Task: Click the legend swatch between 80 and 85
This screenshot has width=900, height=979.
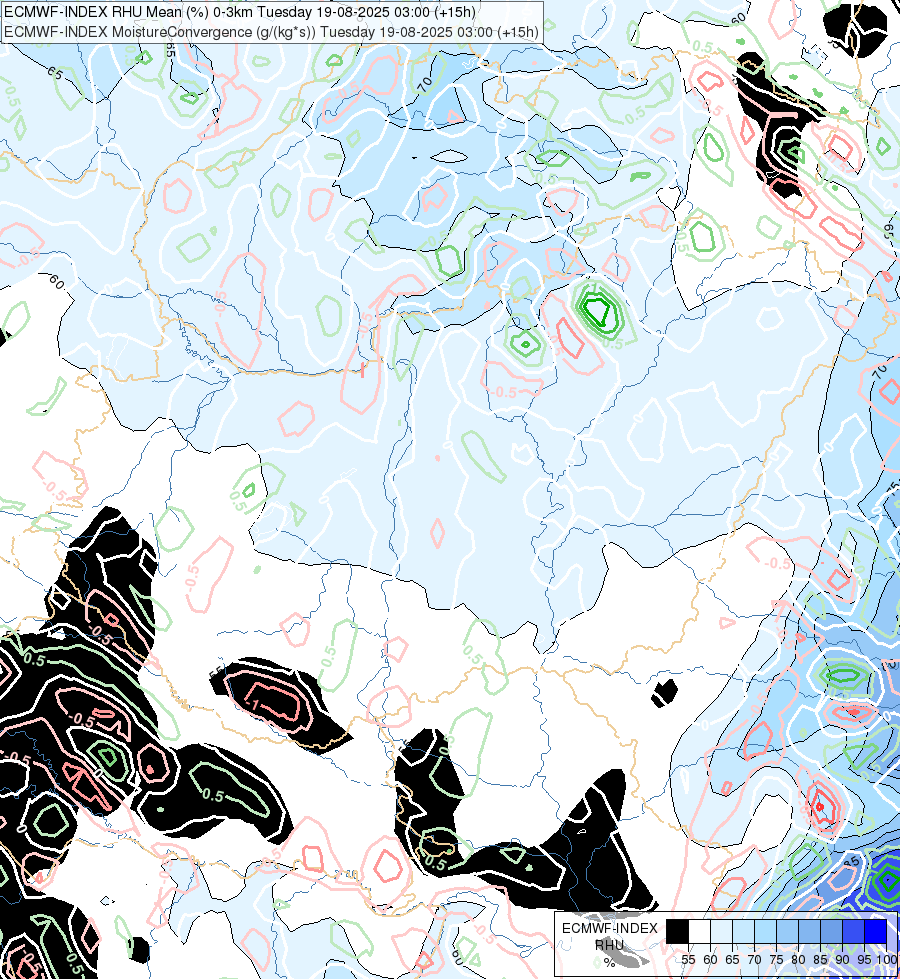Action: click(809, 931)
